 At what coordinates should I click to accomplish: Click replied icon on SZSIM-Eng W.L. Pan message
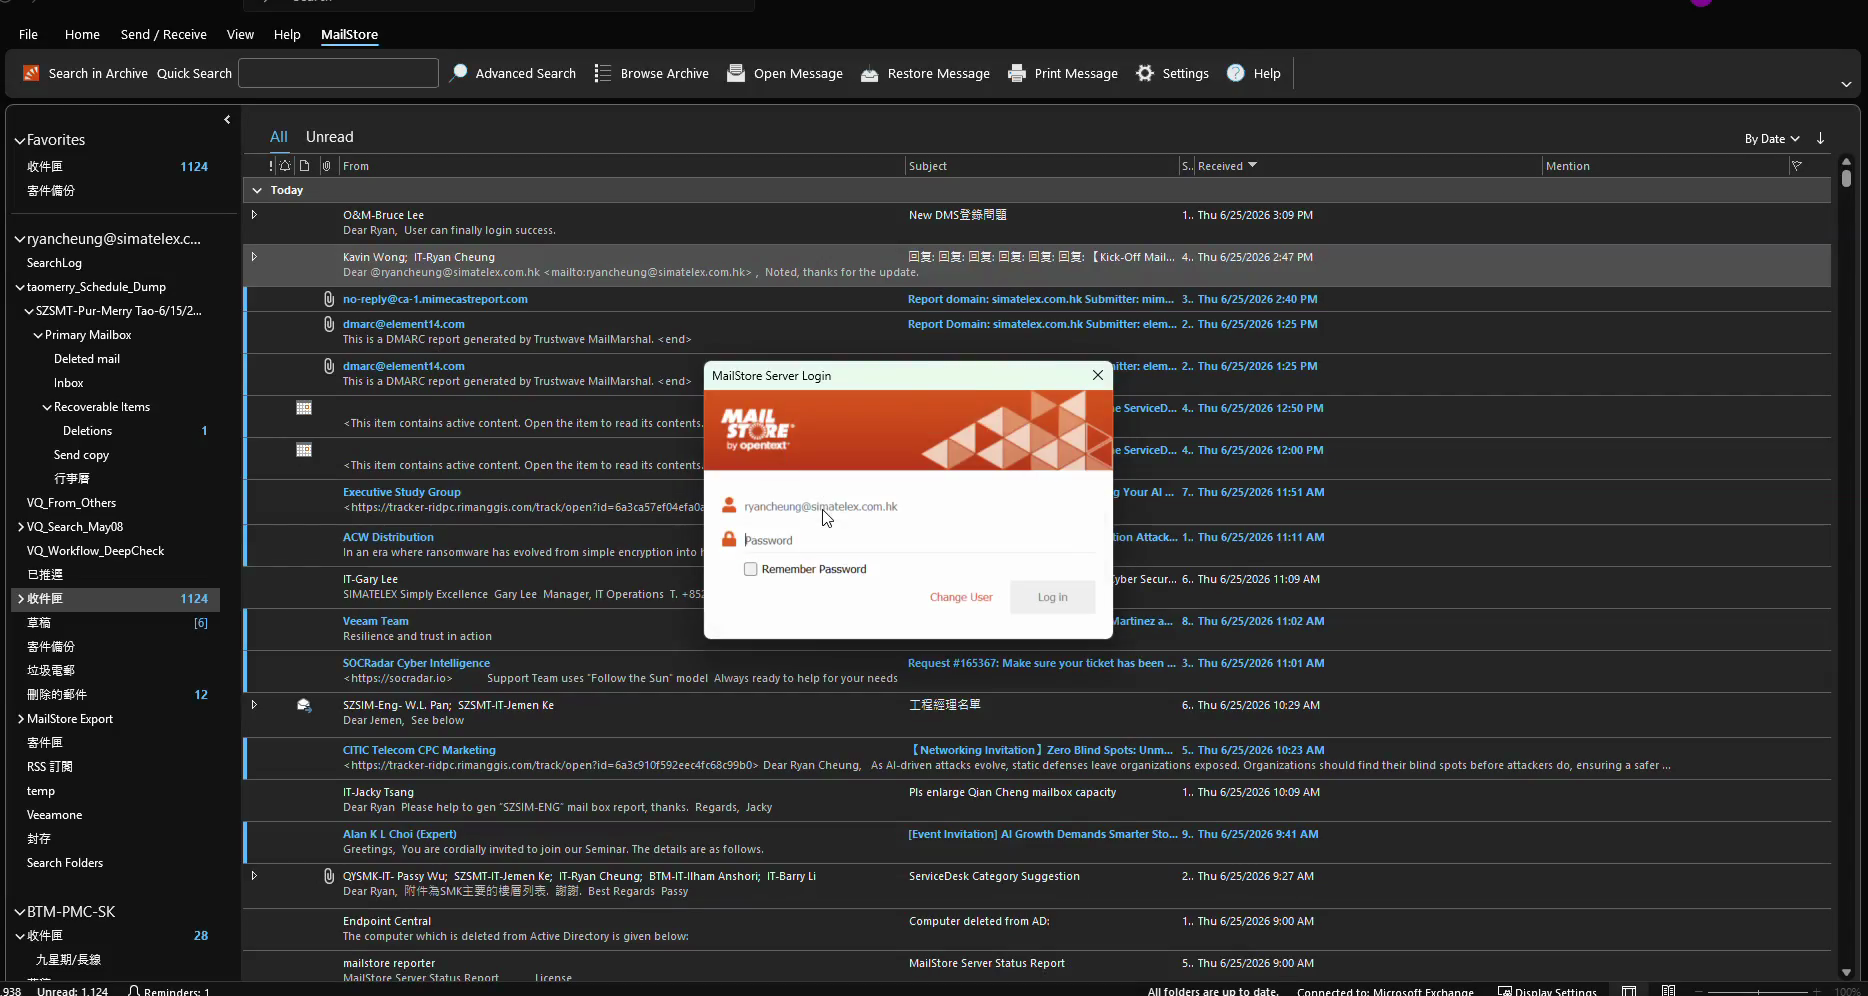(x=304, y=705)
